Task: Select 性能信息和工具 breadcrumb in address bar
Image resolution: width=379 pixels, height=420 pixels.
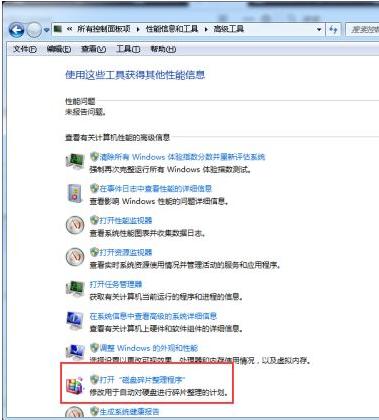Action: pyautogui.click(x=172, y=29)
